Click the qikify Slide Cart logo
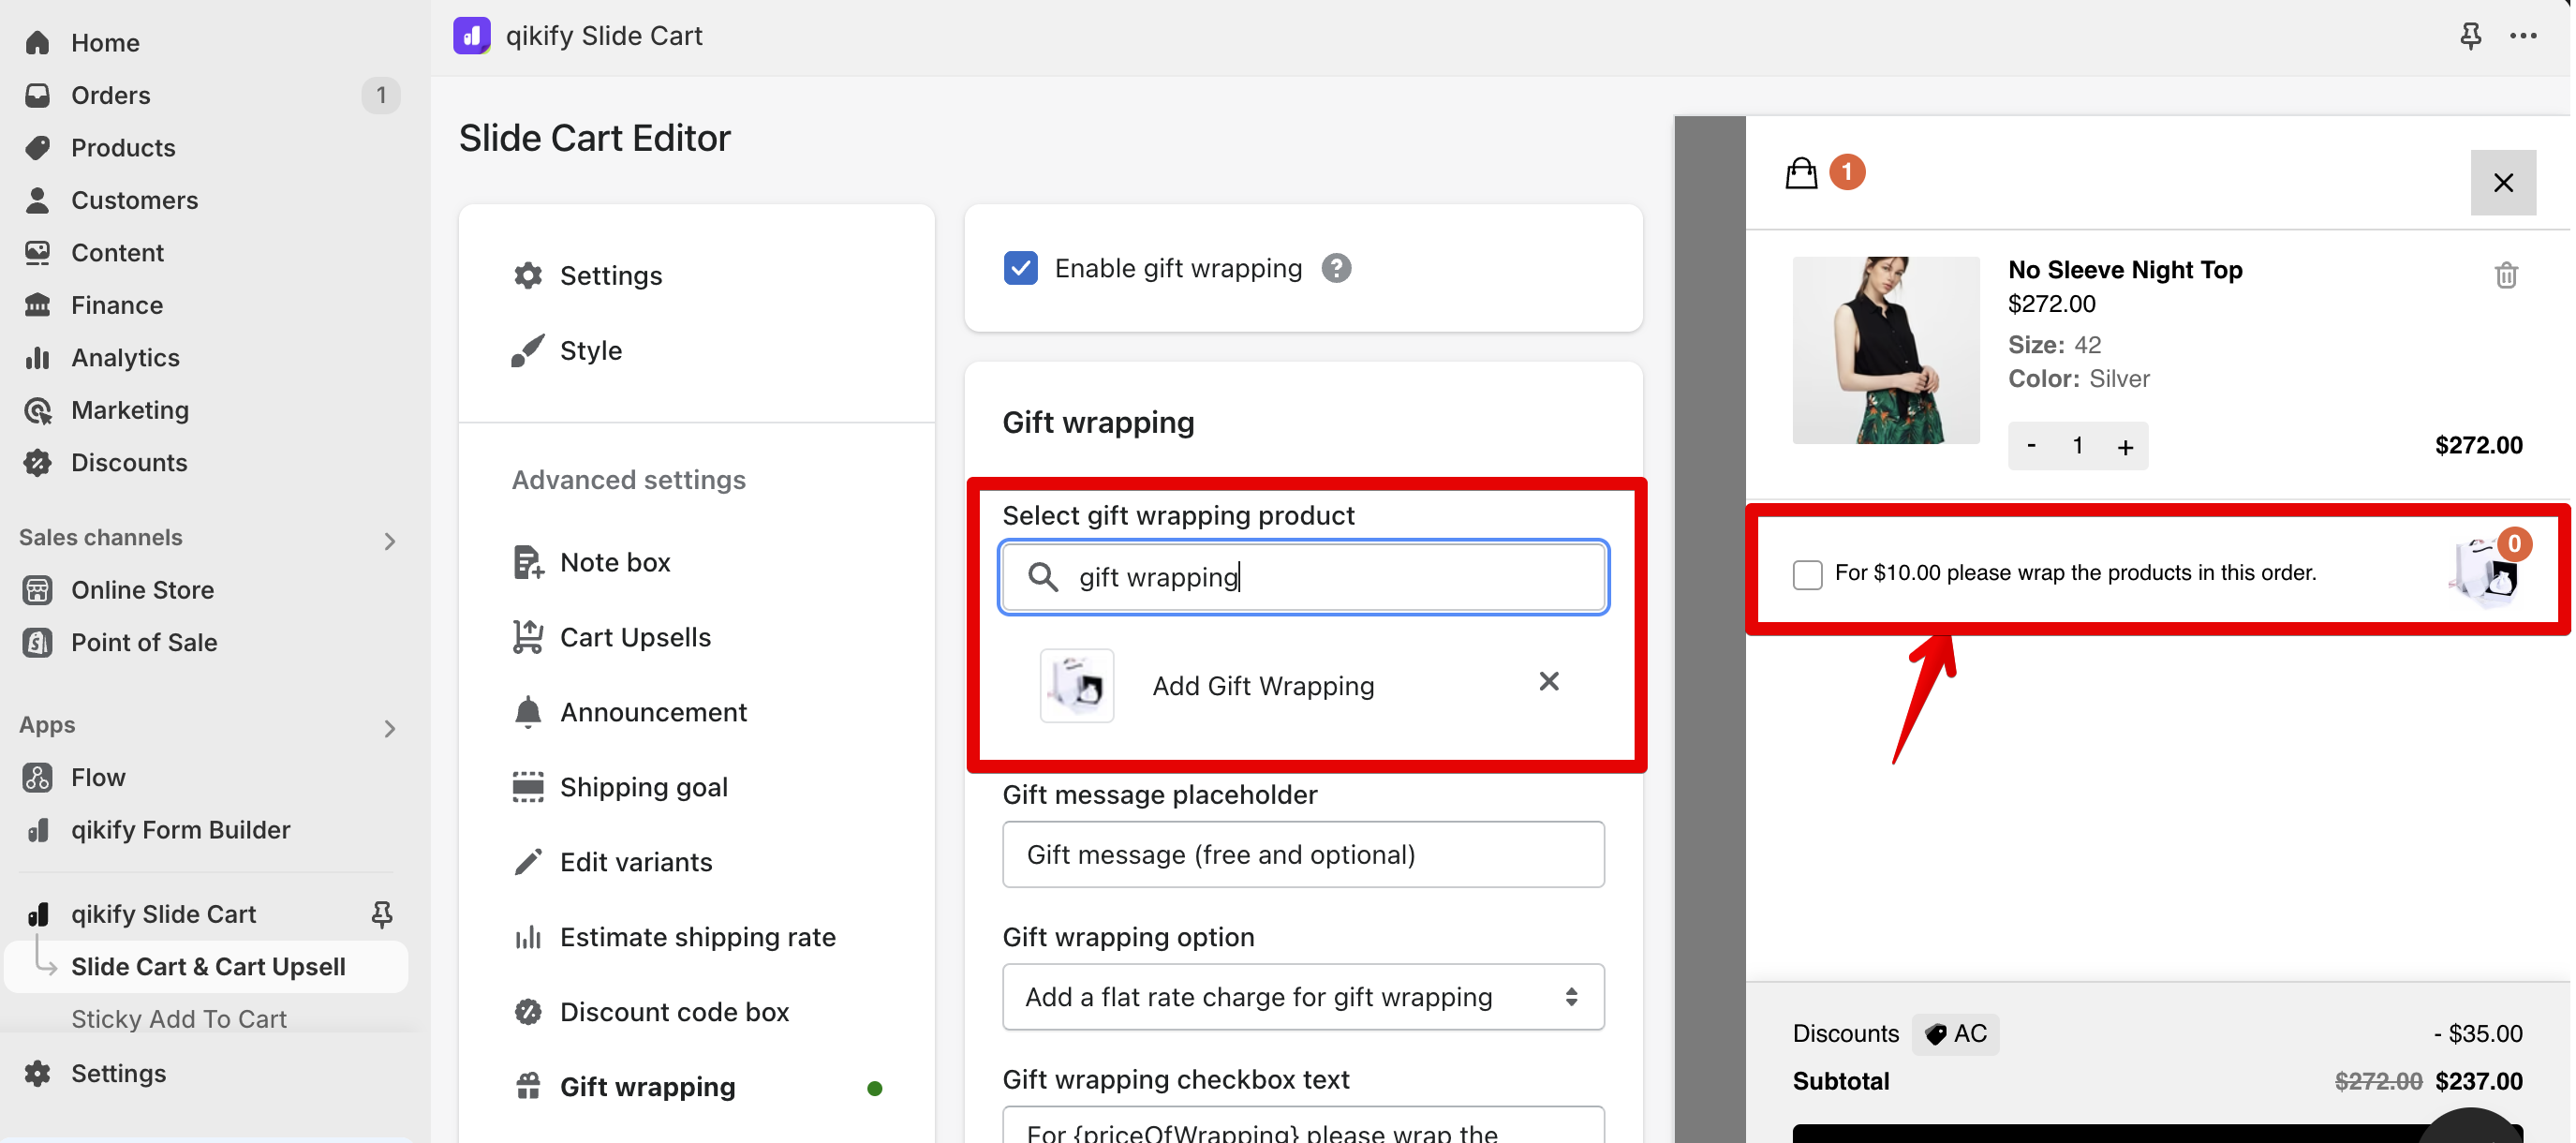Image resolution: width=2576 pixels, height=1143 pixels. [472, 36]
